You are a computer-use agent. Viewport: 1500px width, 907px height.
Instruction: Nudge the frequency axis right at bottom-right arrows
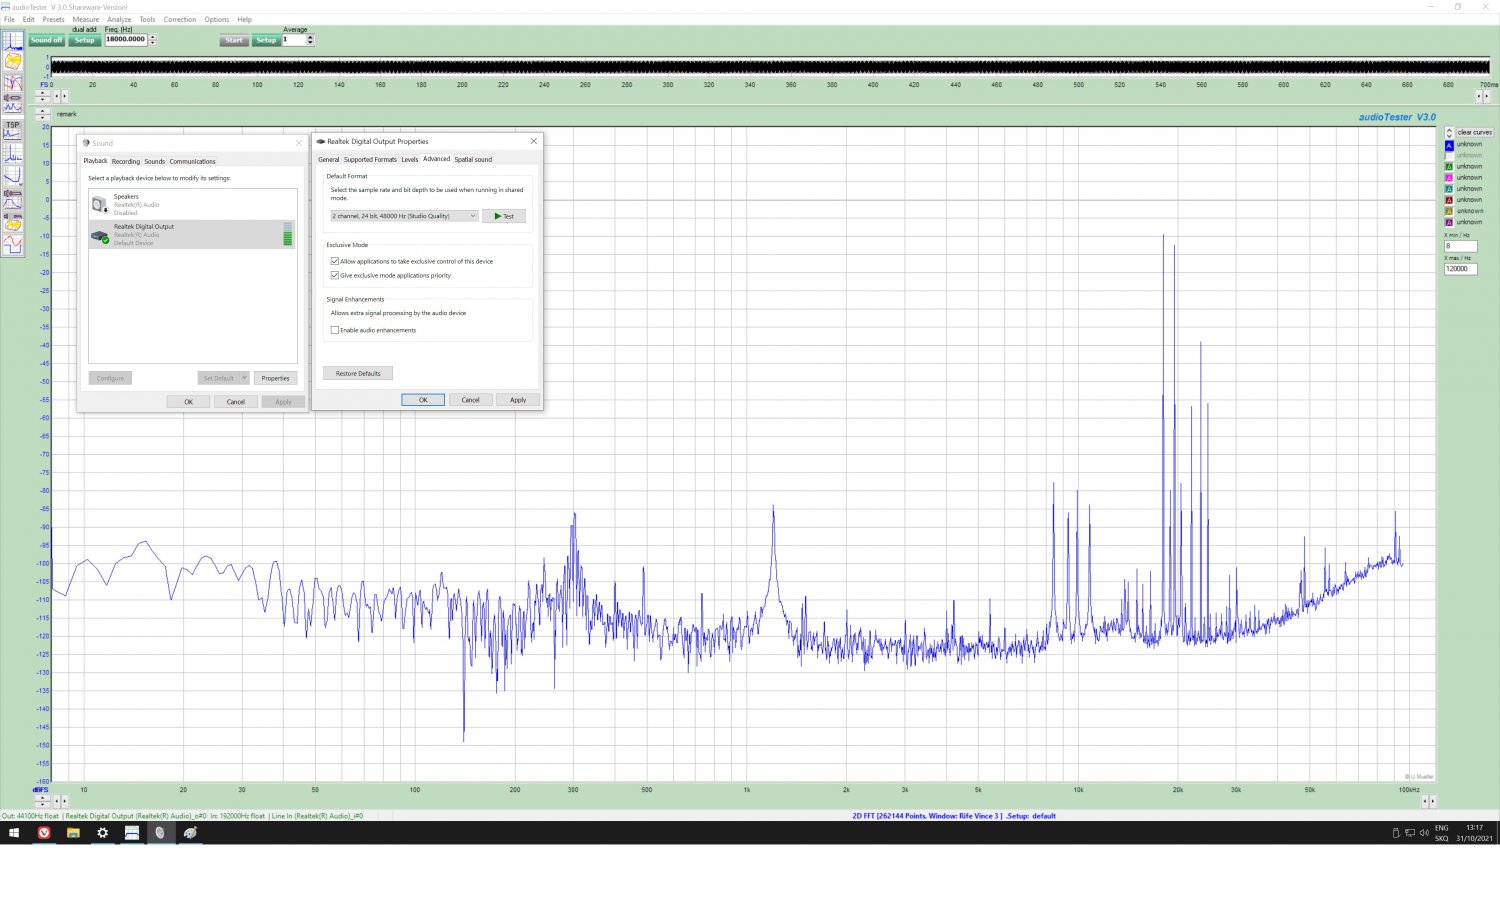pos(1433,801)
